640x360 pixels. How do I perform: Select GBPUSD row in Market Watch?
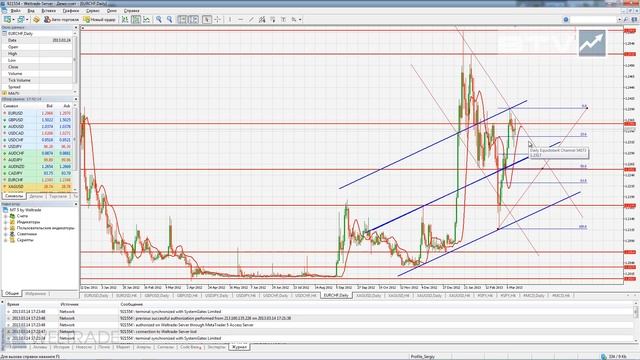click(37, 120)
